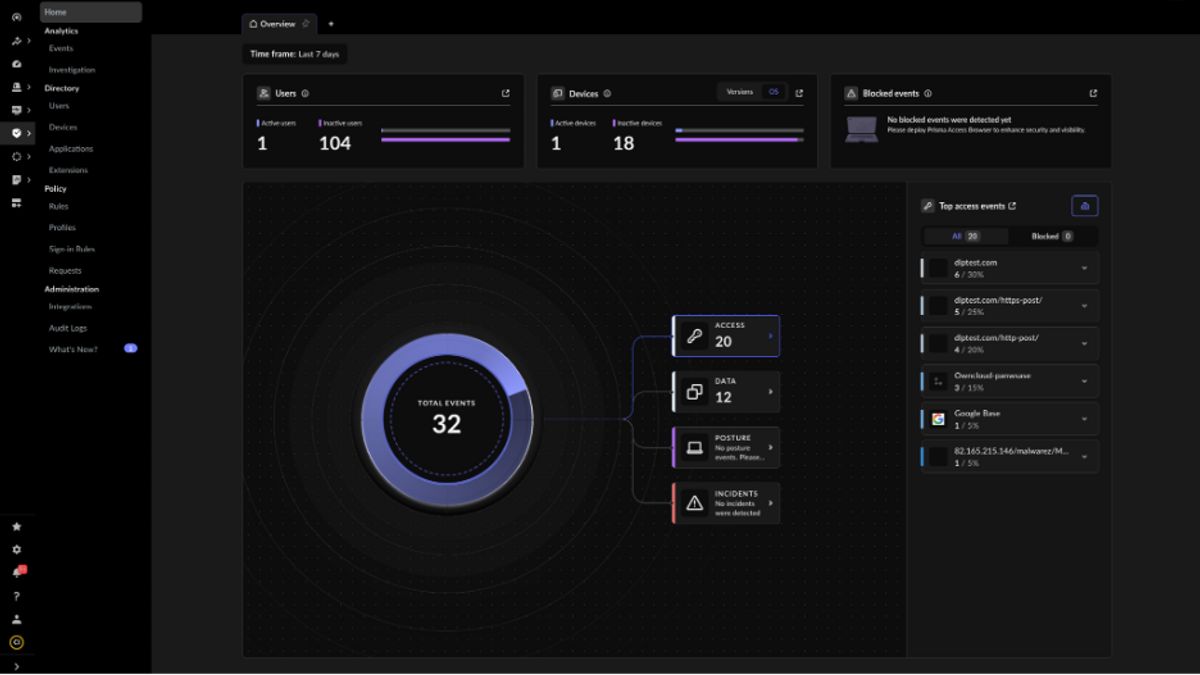Screen dimensions: 1200x675
Task: View notifications bell with red badge
Action: [x=17, y=572]
